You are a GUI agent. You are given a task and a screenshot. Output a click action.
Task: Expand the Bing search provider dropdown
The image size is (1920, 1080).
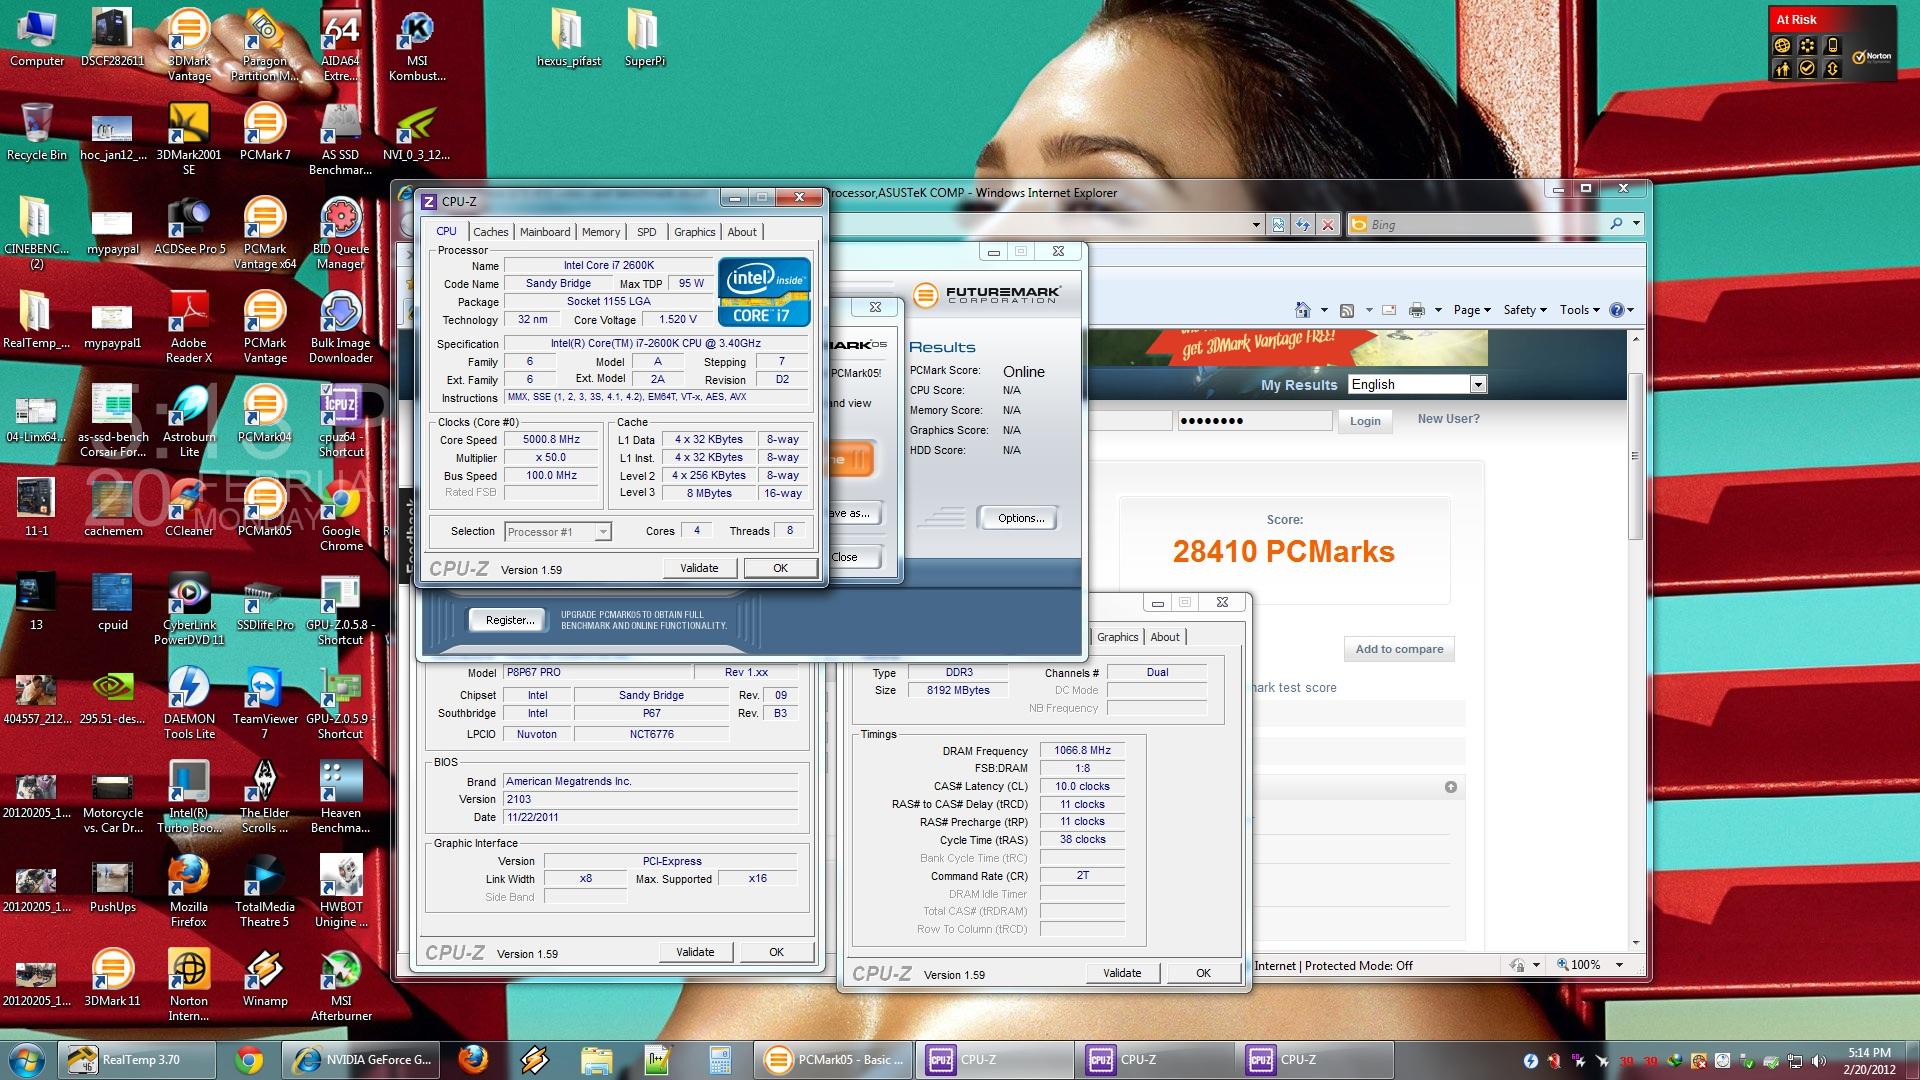click(1636, 224)
